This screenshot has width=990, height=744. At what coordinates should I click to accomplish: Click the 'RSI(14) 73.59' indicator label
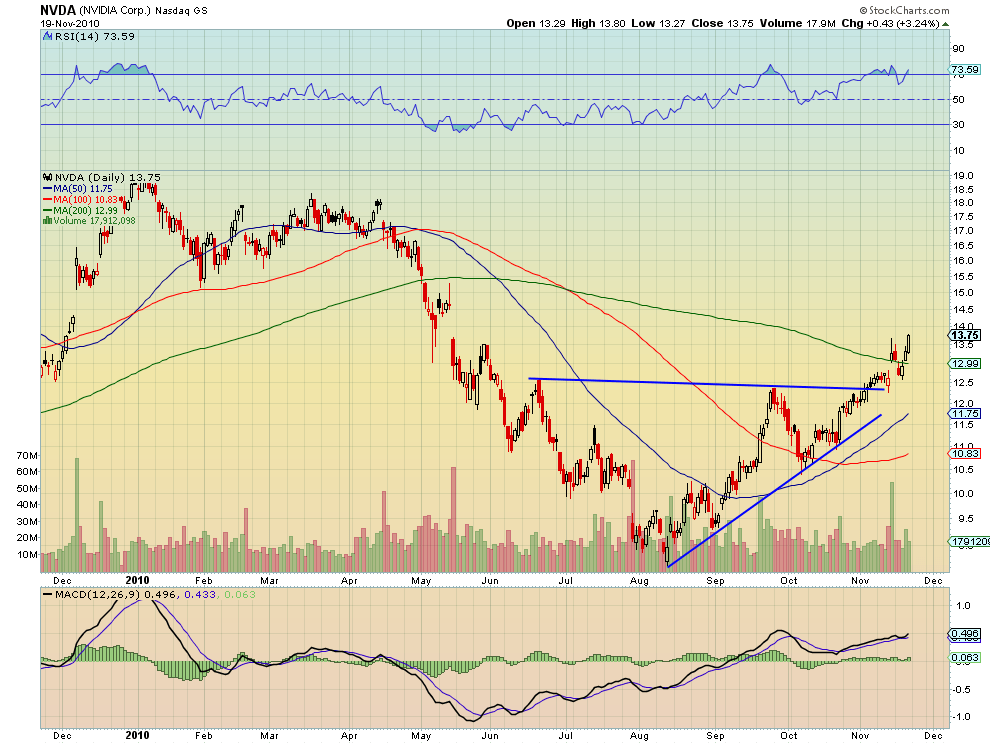click(95, 37)
